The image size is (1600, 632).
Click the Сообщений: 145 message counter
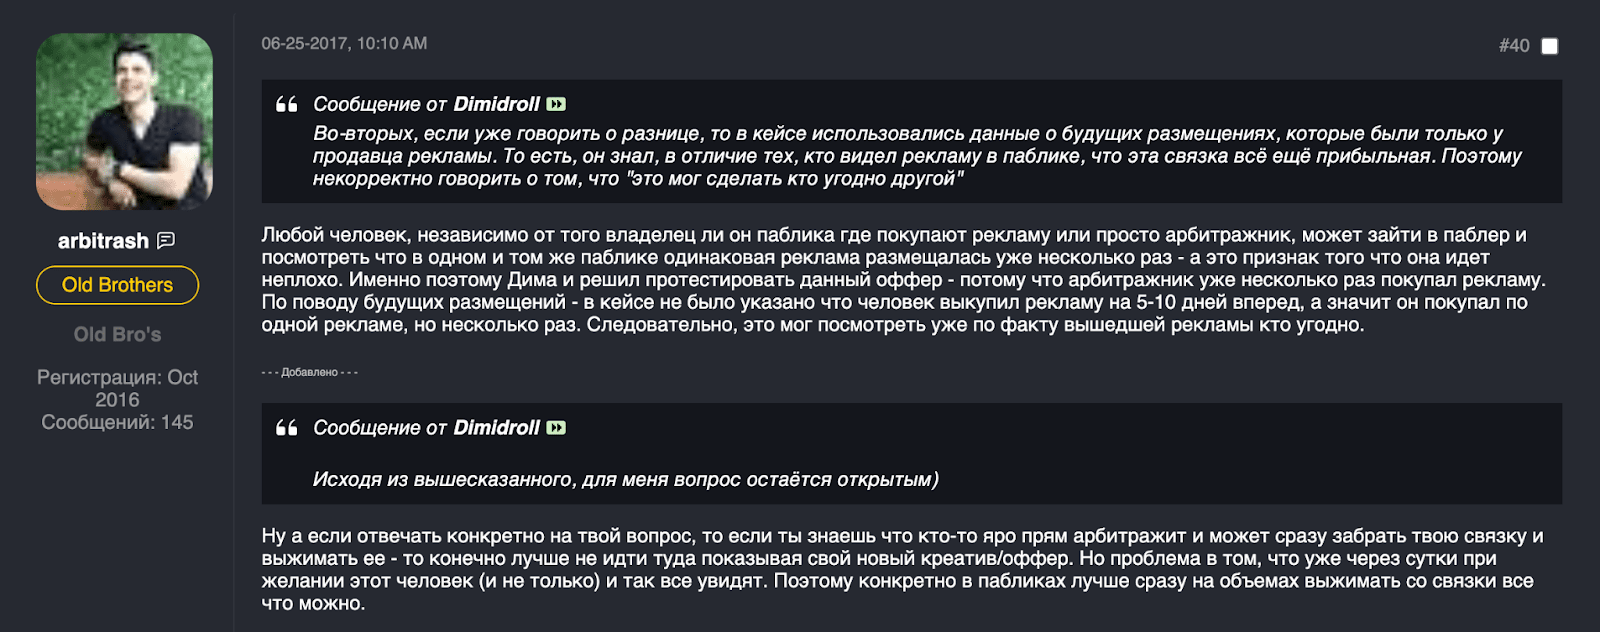(x=117, y=423)
